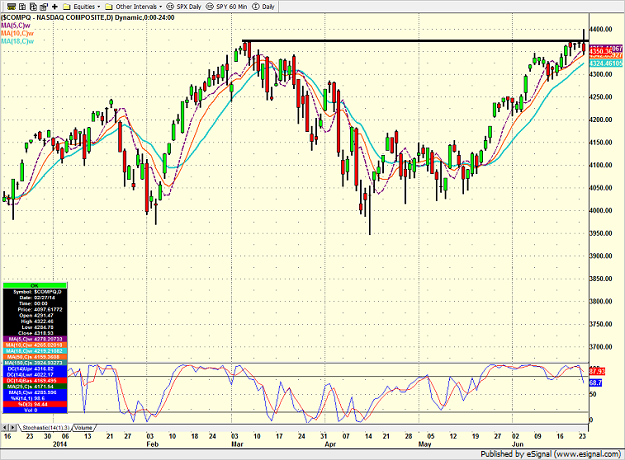Click the red DC(14)Bas row in data window
Viewport: 625px width, 460px height.
tap(35, 381)
